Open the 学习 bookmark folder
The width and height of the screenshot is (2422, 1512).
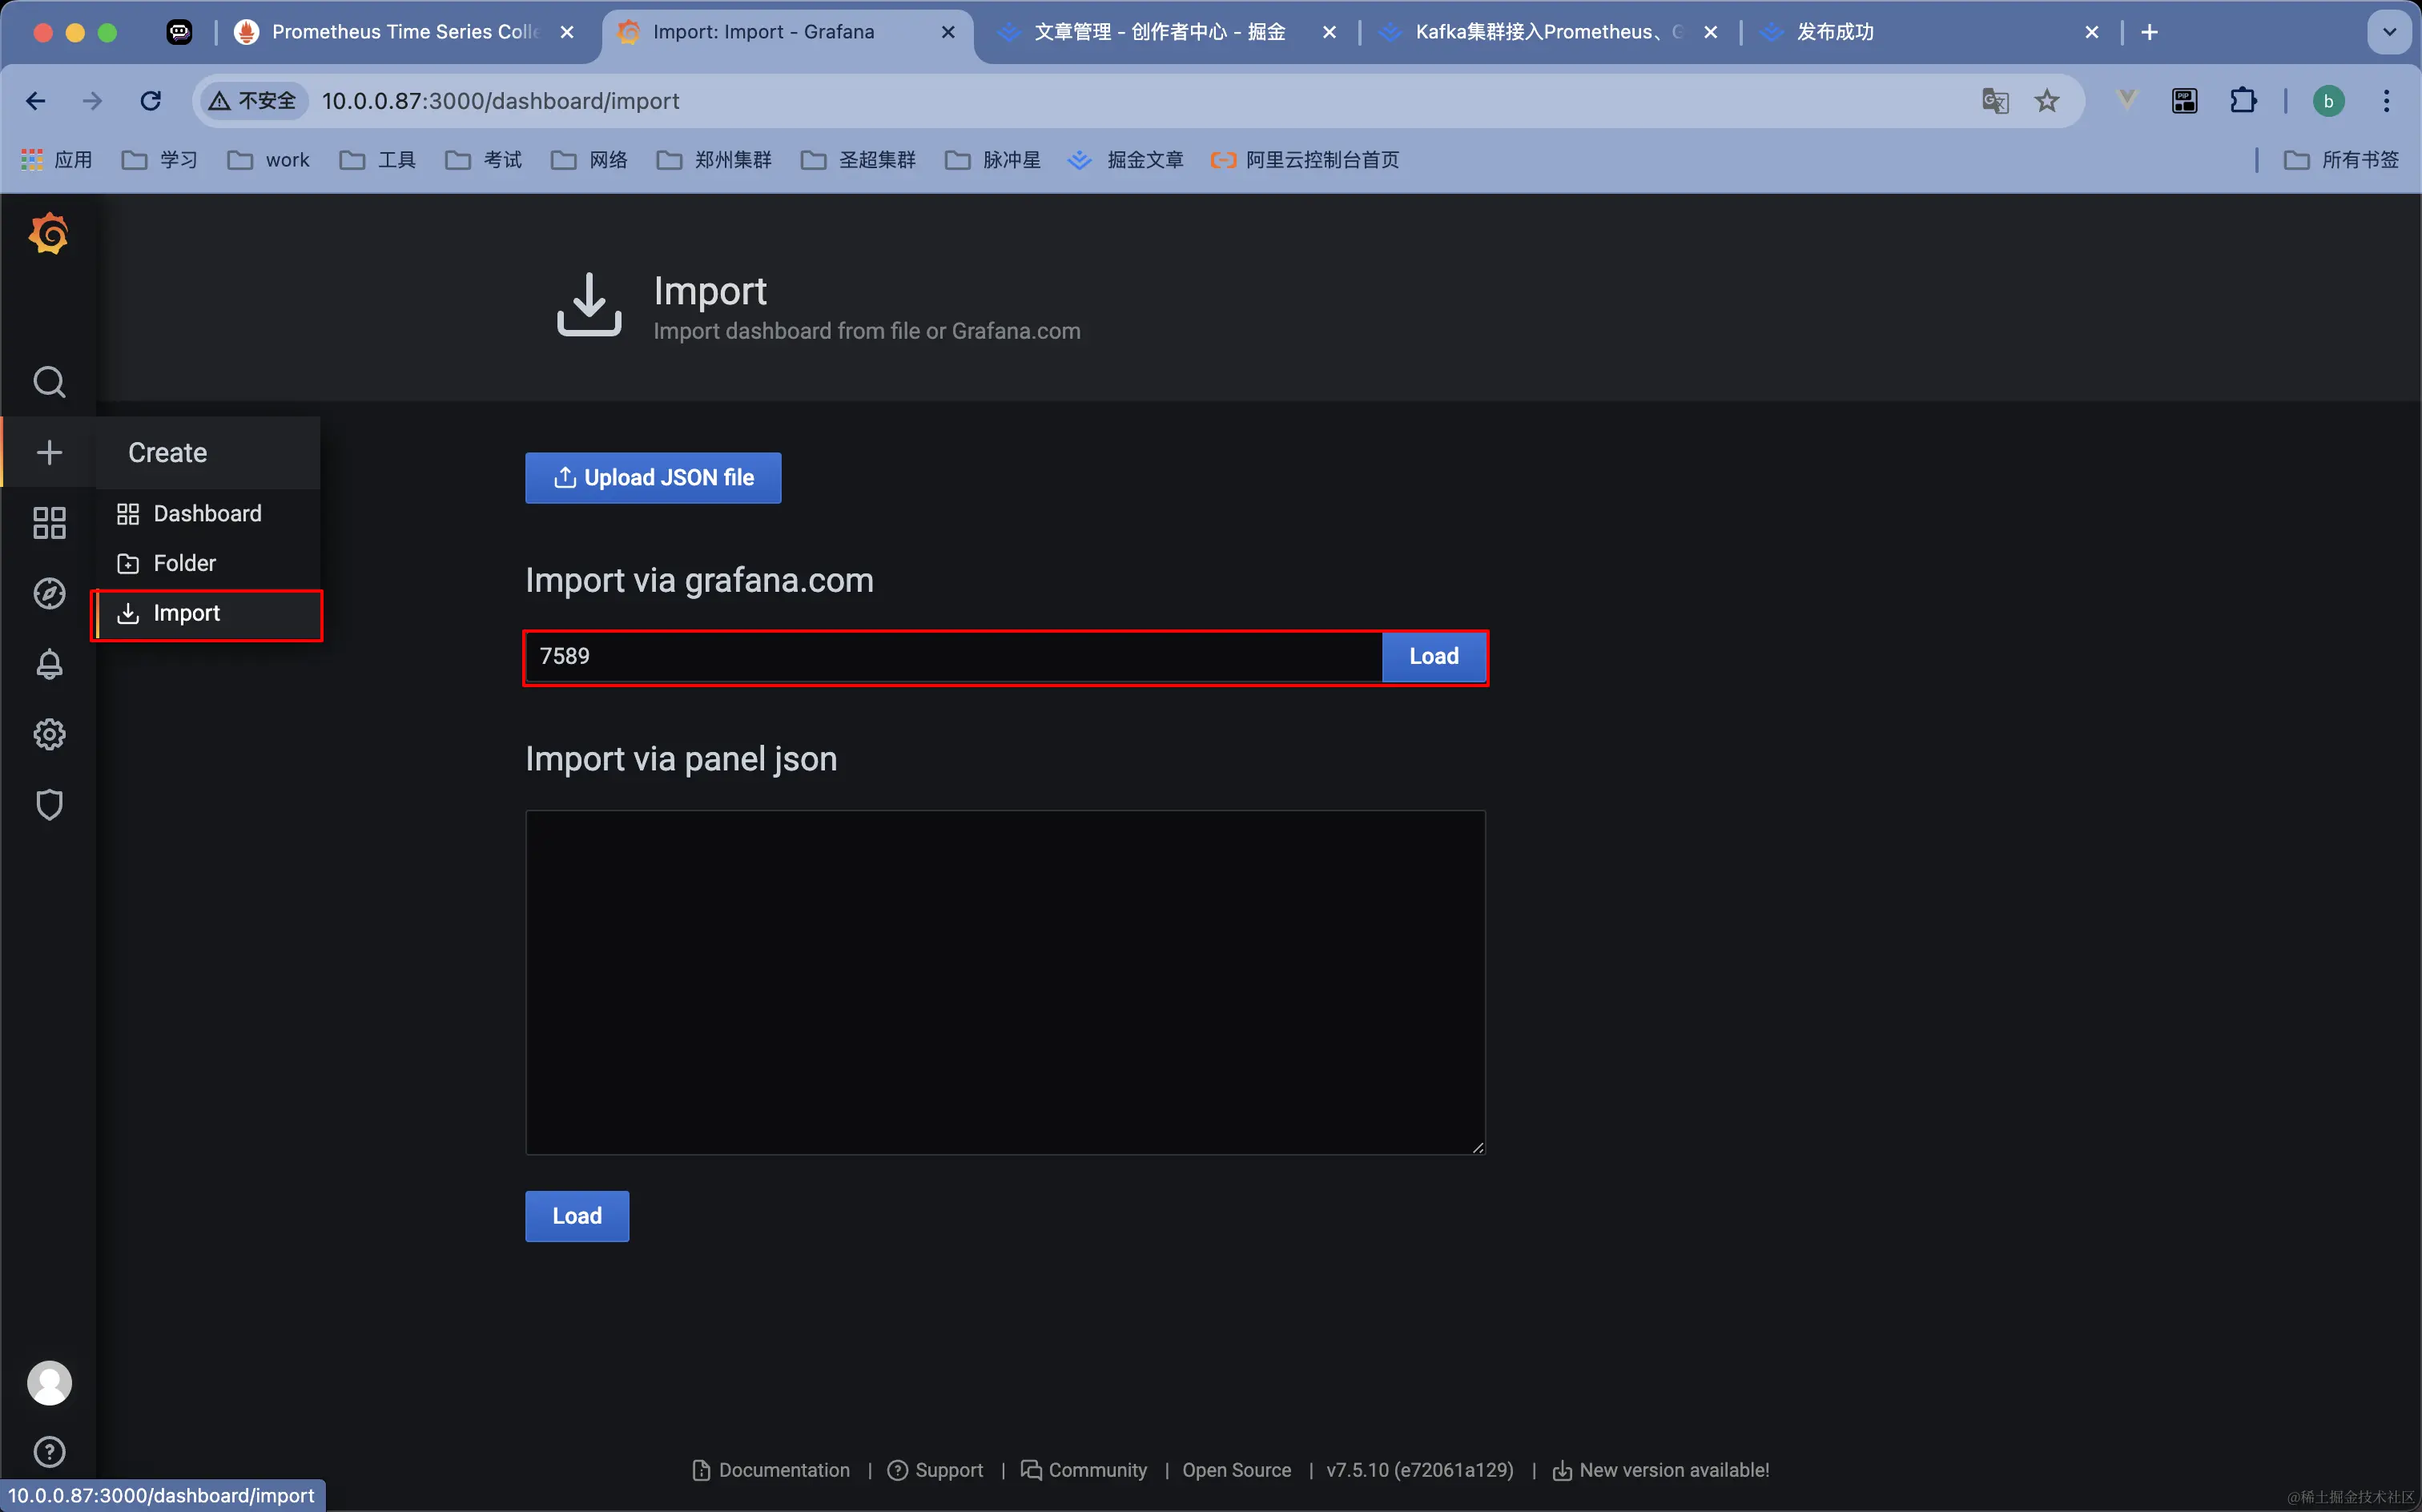tap(159, 159)
